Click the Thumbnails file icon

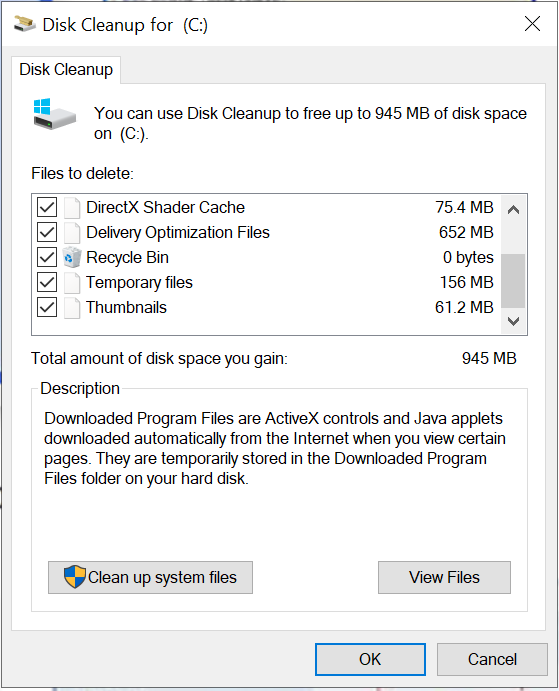[x=72, y=308]
